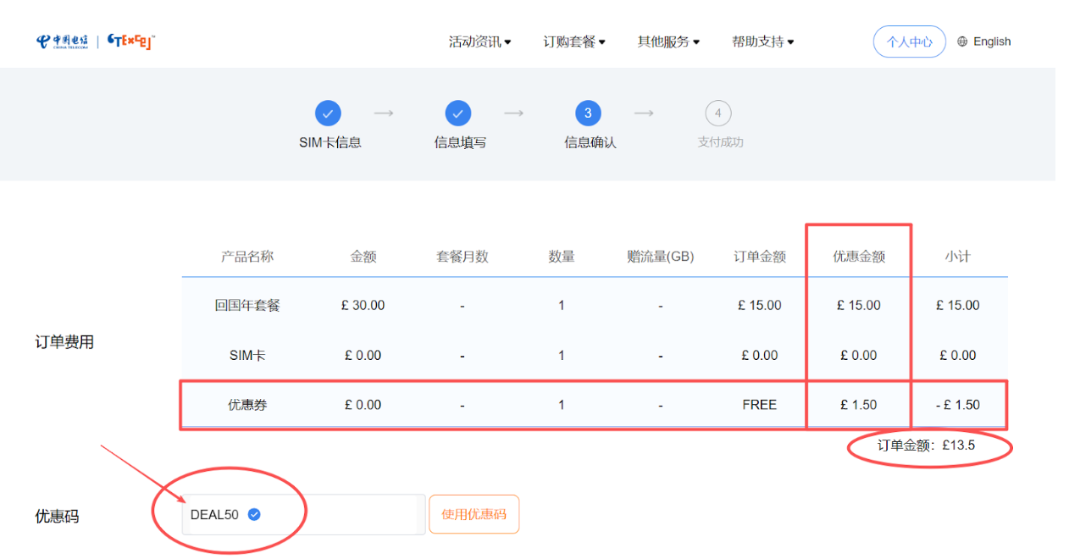This screenshot has width=1080, height=559.
Task: Click the step 4 支付成功 circle
Action: coord(717,113)
